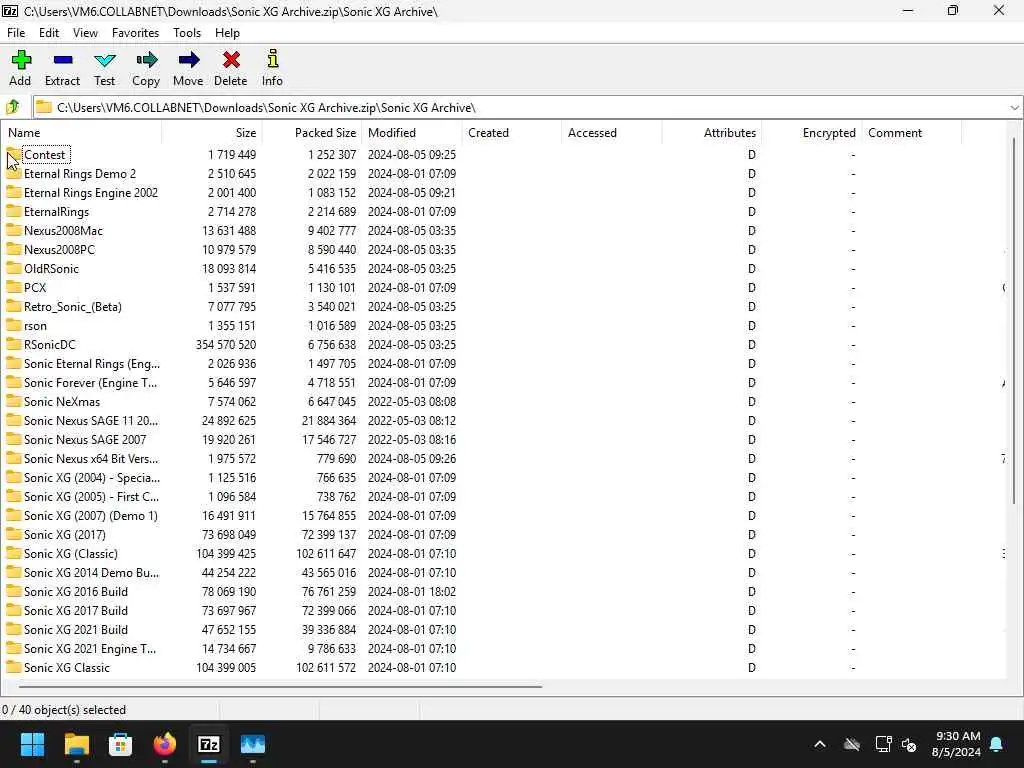The image size is (1024, 768).
Task: Click the Copy toolbar icon
Action: coord(146,68)
